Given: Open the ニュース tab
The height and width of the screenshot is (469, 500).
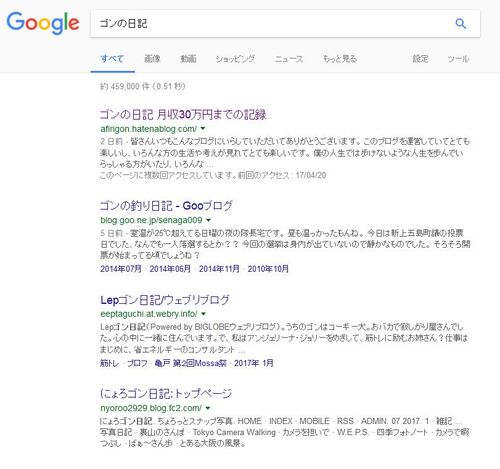Looking at the screenshot, I should coord(289,59).
